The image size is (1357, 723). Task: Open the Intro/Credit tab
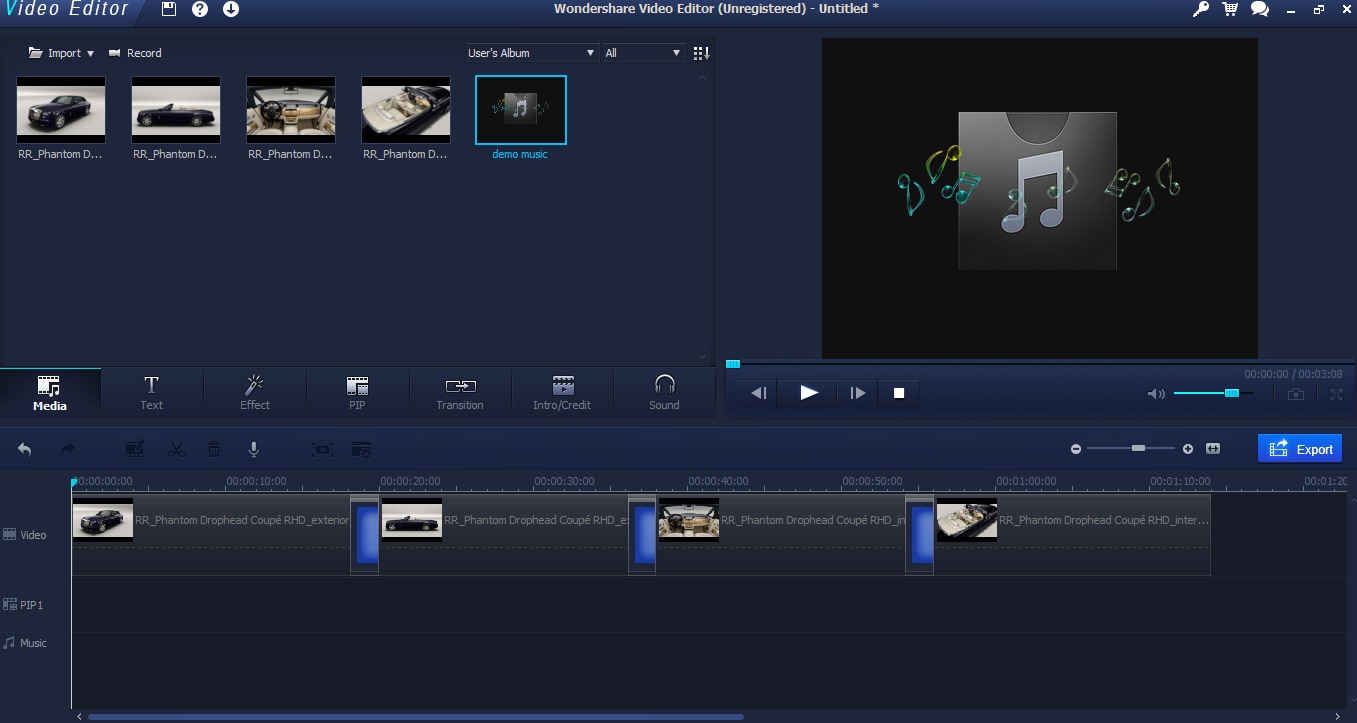pos(562,392)
